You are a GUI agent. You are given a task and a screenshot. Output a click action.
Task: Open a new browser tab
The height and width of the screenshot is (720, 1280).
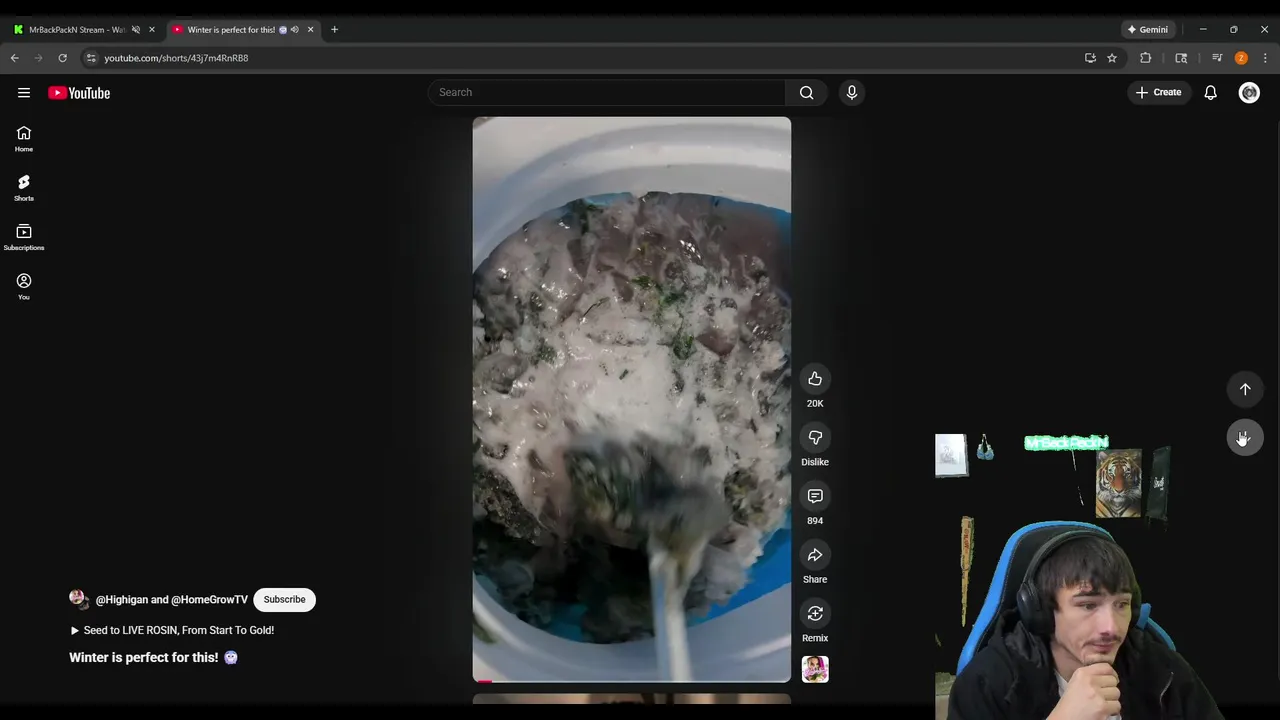pyautogui.click(x=334, y=30)
